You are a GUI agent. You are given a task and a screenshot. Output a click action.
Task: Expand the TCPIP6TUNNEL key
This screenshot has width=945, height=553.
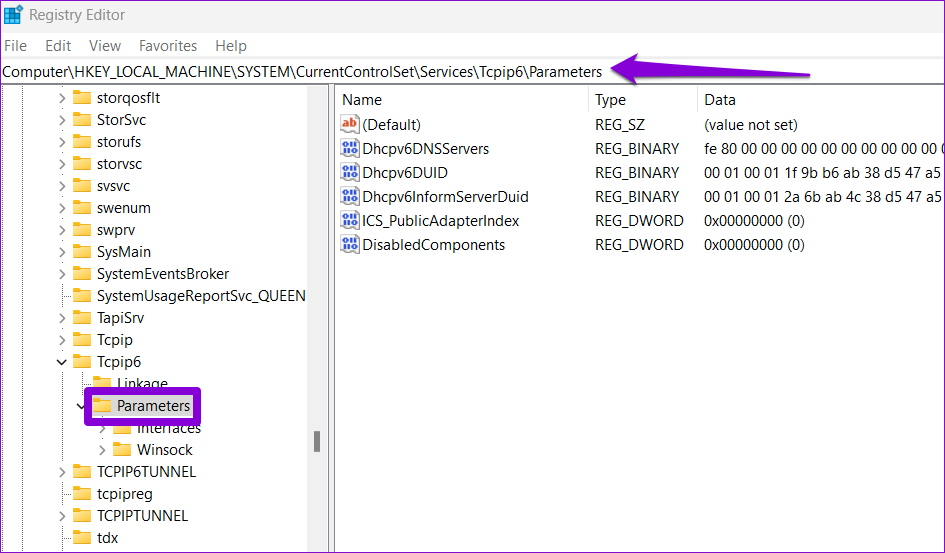tap(62, 472)
